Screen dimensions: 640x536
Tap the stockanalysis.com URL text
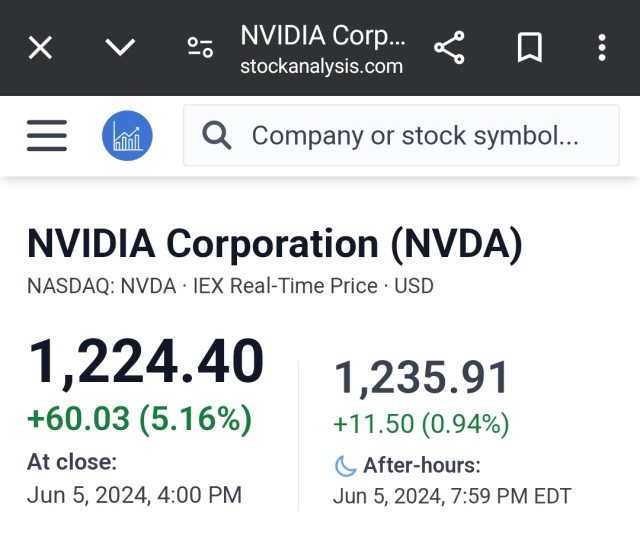[321, 67]
